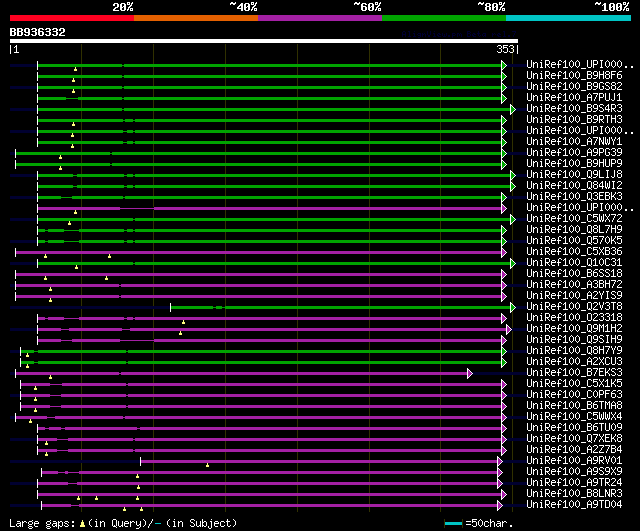Open the UniRef100_A7NWY1 entry

(x=574, y=142)
